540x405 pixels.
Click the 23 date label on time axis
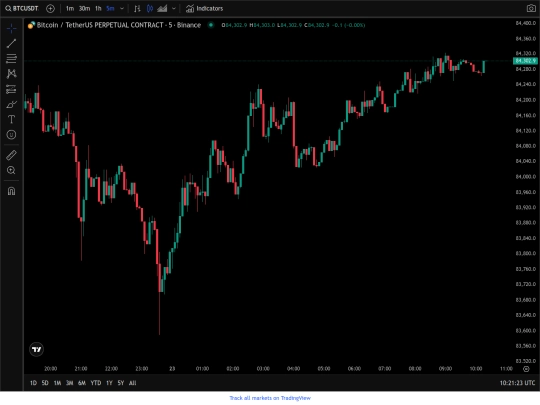click(x=172, y=369)
